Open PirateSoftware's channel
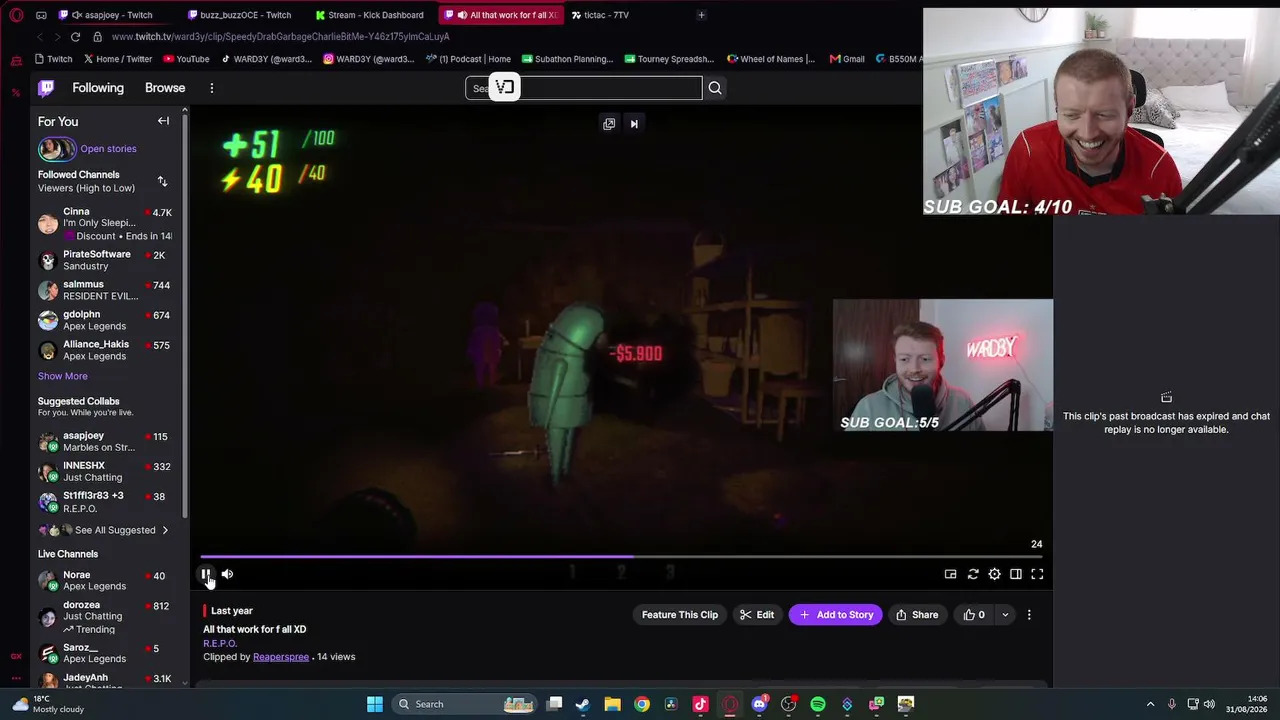 105,260
